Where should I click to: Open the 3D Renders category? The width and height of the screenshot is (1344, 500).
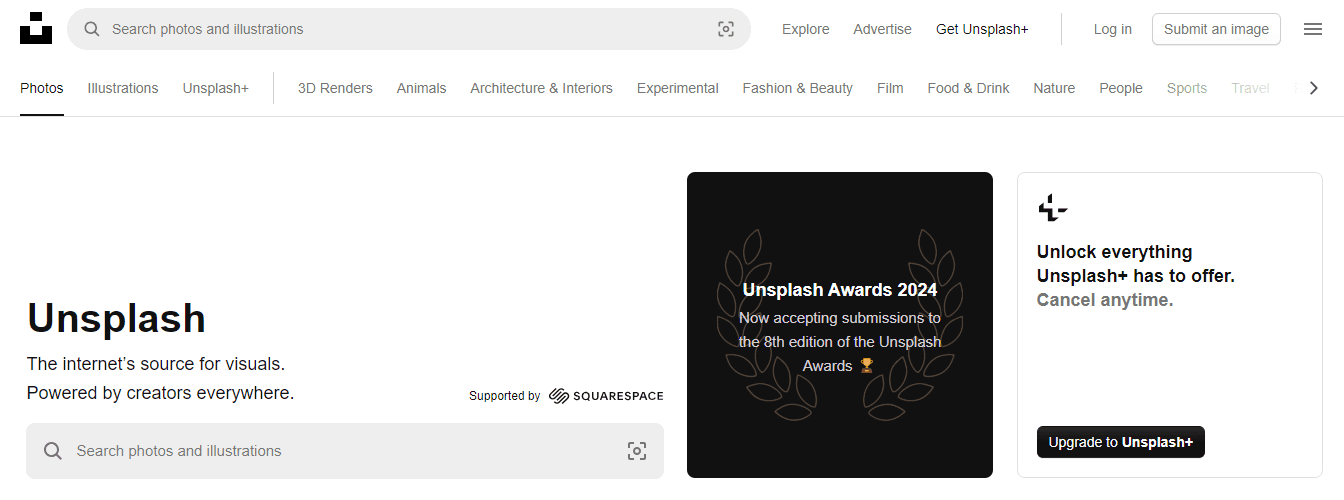[x=335, y=88]
